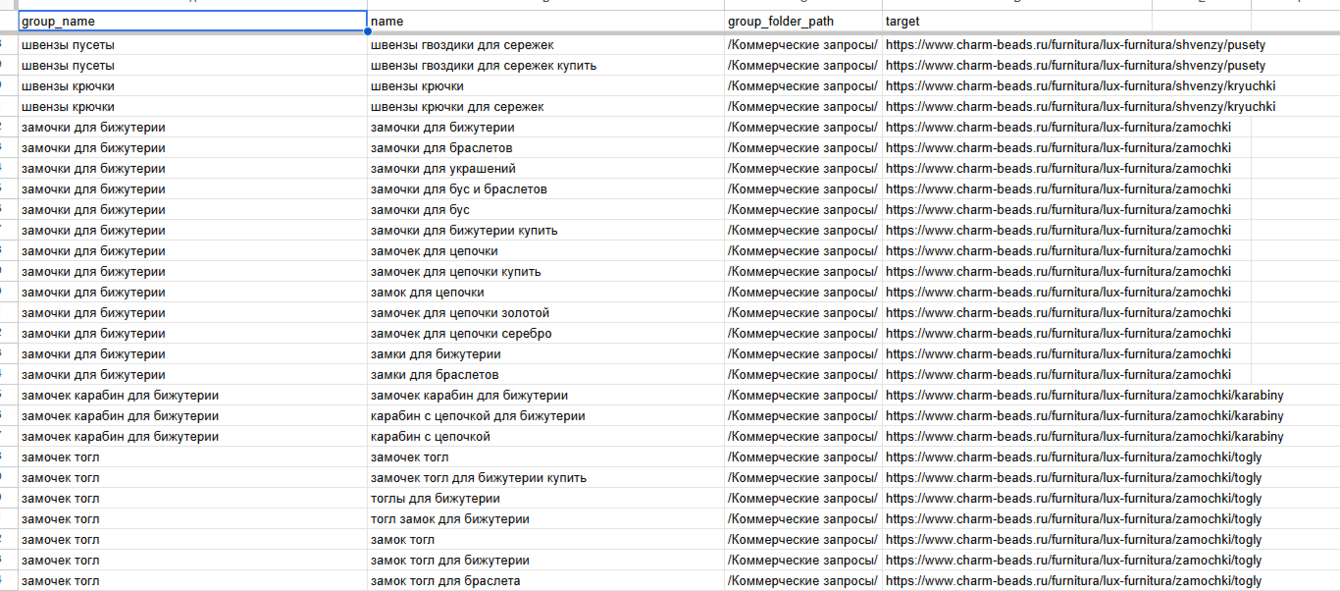
Task: Select the cell 'швензы крючки для сережек'
Action: tap(546, 106)
